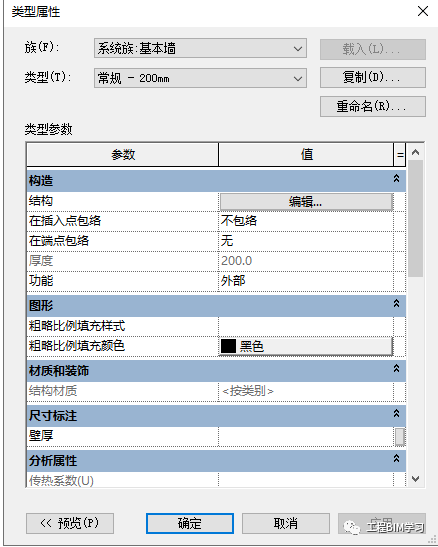
Task: Click the 值 column header
Action: (306, 155)
